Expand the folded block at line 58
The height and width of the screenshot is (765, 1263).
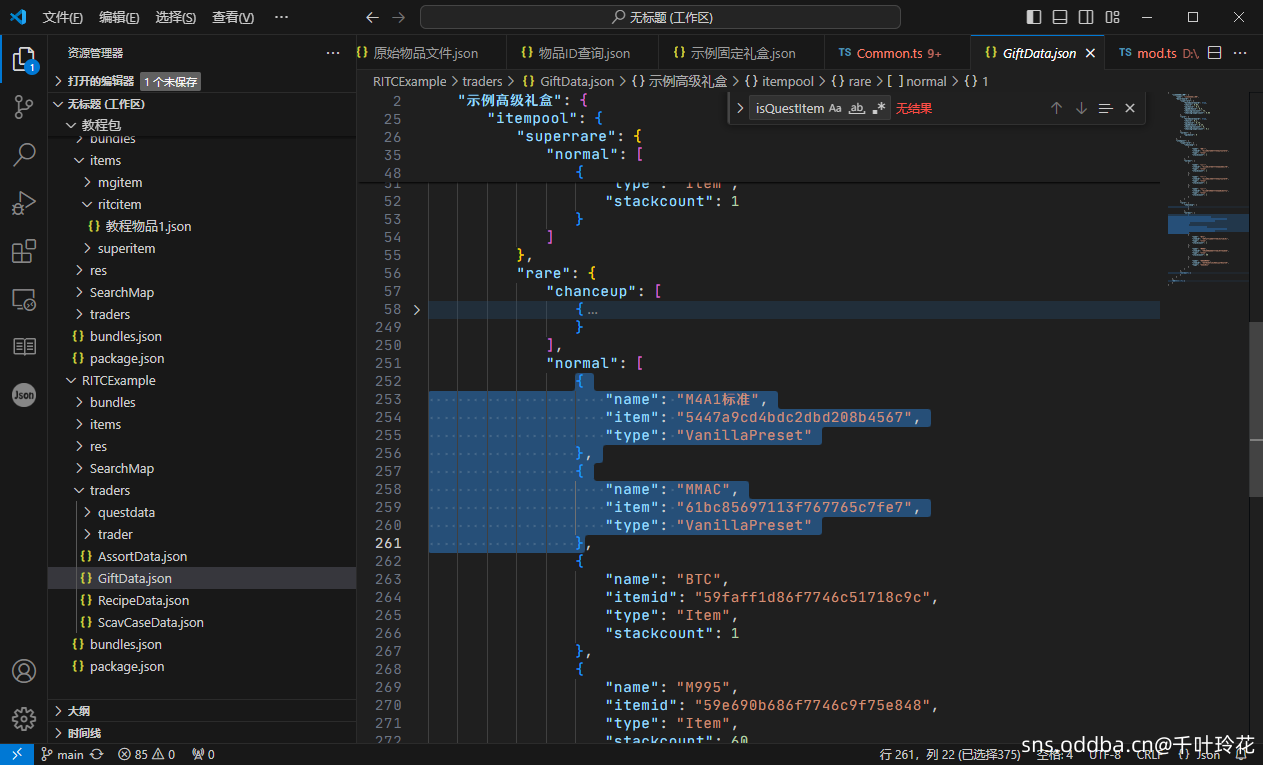point(417,309)
